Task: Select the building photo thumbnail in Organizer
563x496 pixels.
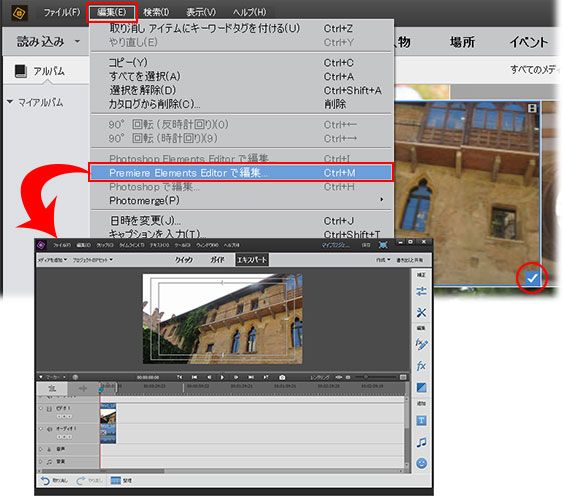Action: [x=467, y=193]
